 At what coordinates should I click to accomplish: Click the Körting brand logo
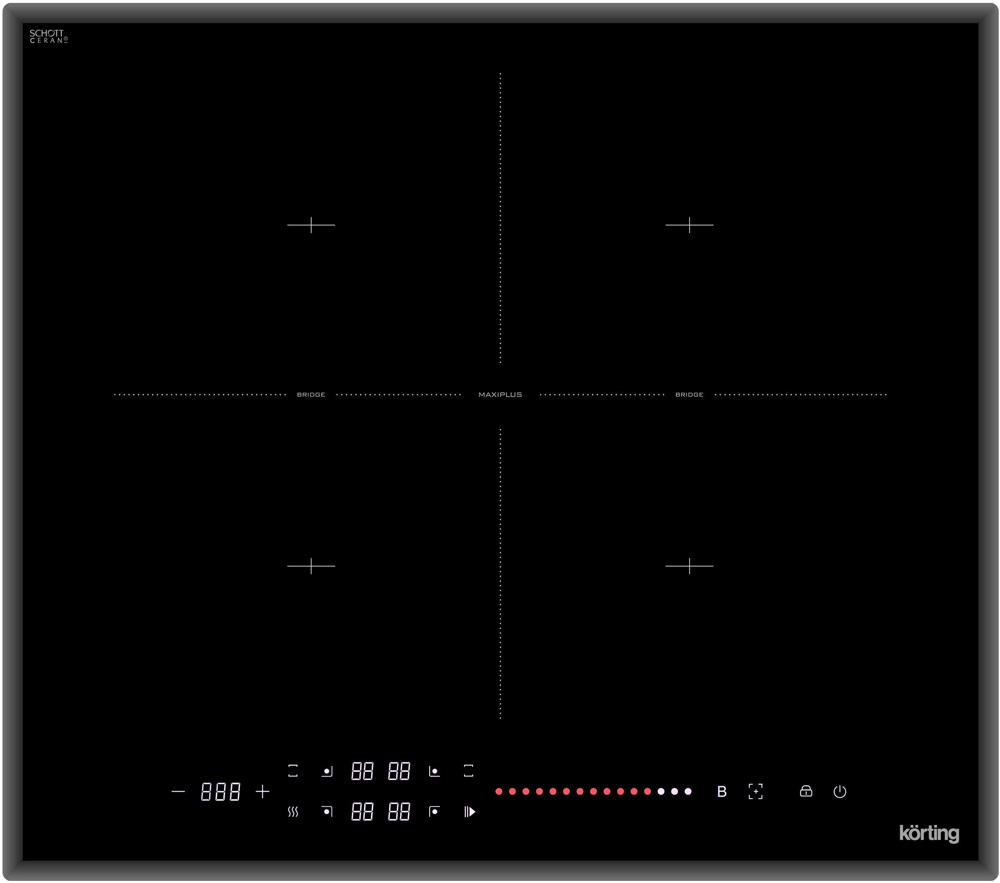point(929,833)
